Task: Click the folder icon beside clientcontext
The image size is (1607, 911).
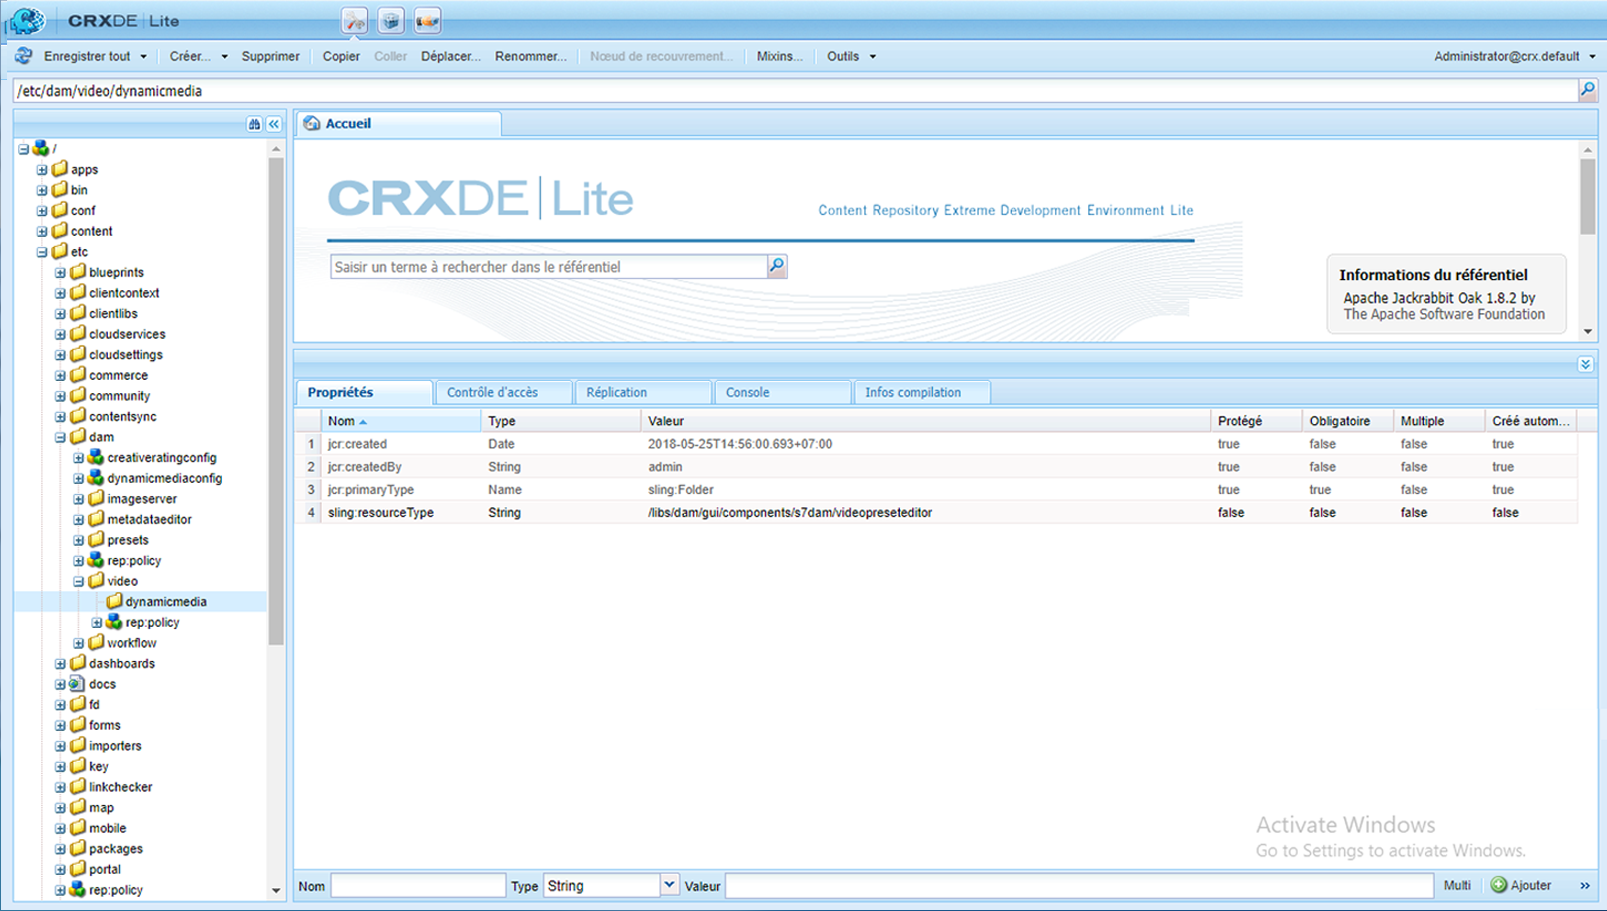Action: (77, 293)
